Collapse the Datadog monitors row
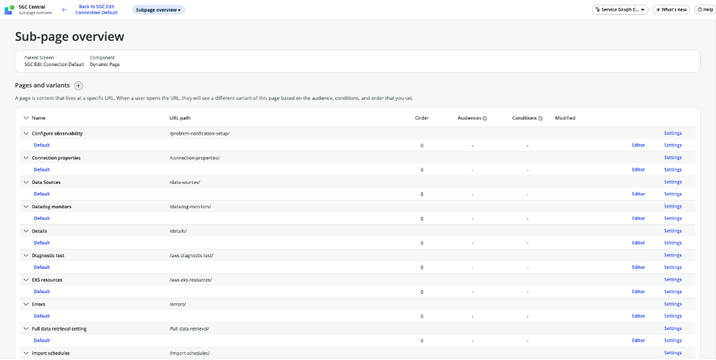This screenshot has width=716, height=360. click(x=26, y=206)
